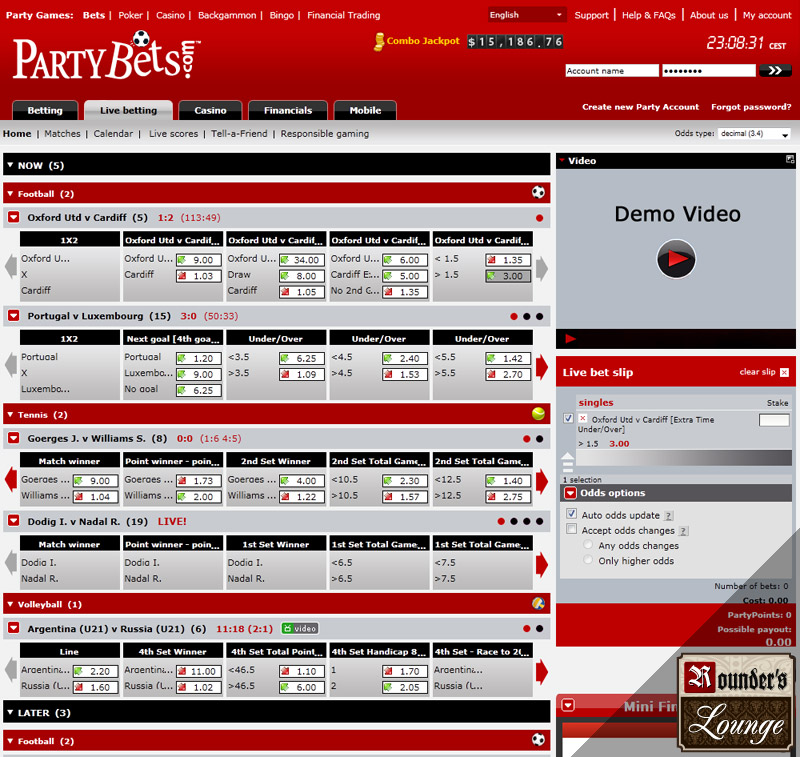This screenshot has height=757, width=800.
Task: Click the stake input for Oxford Utd bet
Action: (774, 420)
